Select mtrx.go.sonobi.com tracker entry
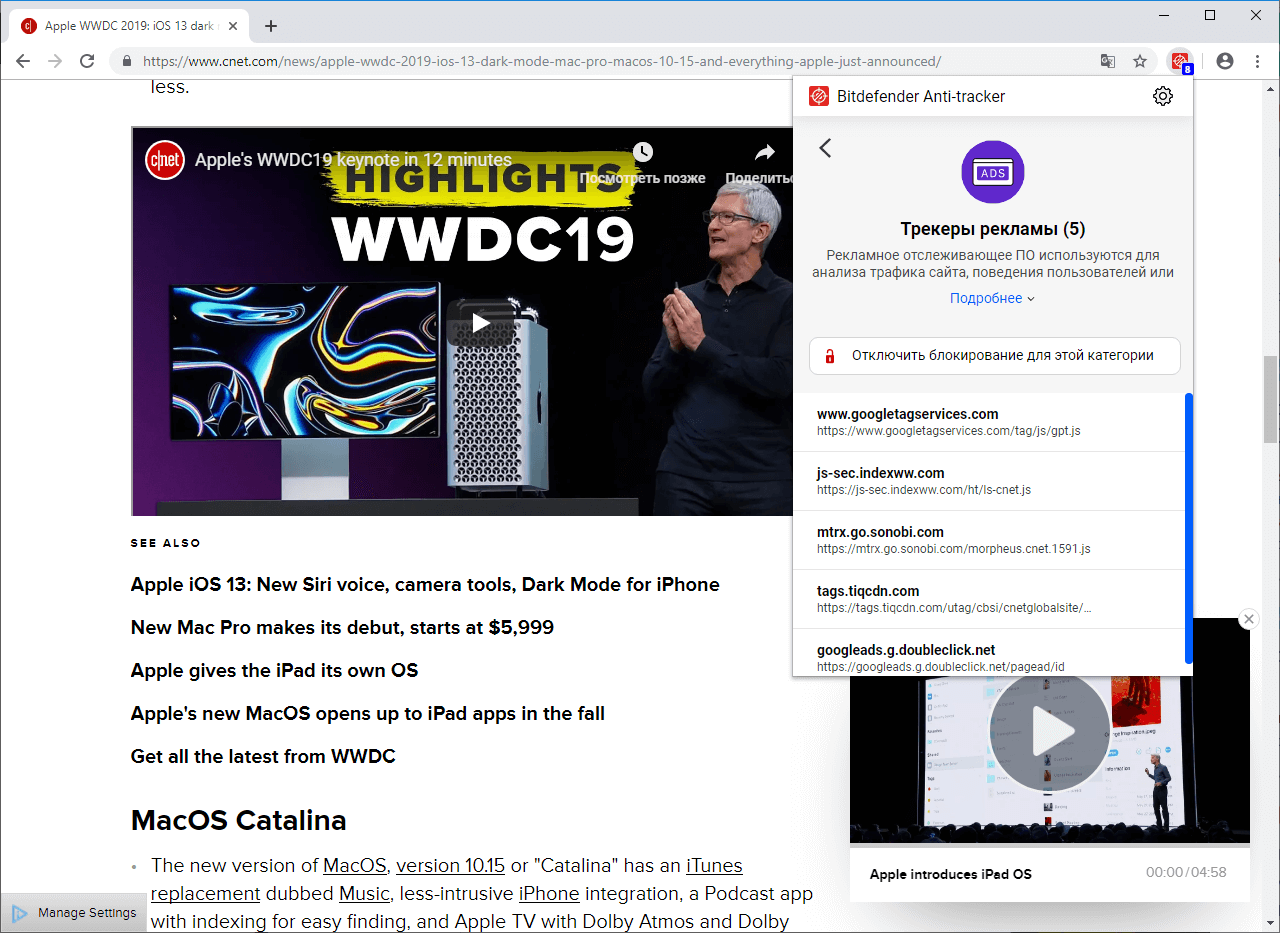Image resolution: width=1280 pixels, height=933 pixels. point(988,540)
